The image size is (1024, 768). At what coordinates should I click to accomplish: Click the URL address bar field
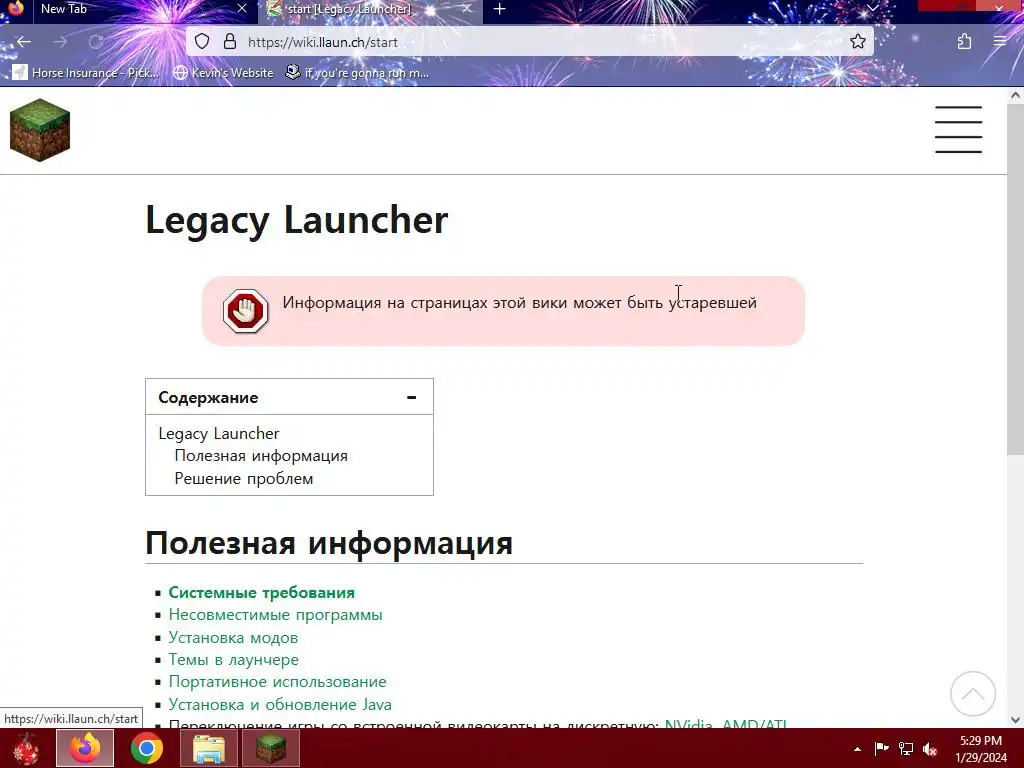[x=529, y=42]
